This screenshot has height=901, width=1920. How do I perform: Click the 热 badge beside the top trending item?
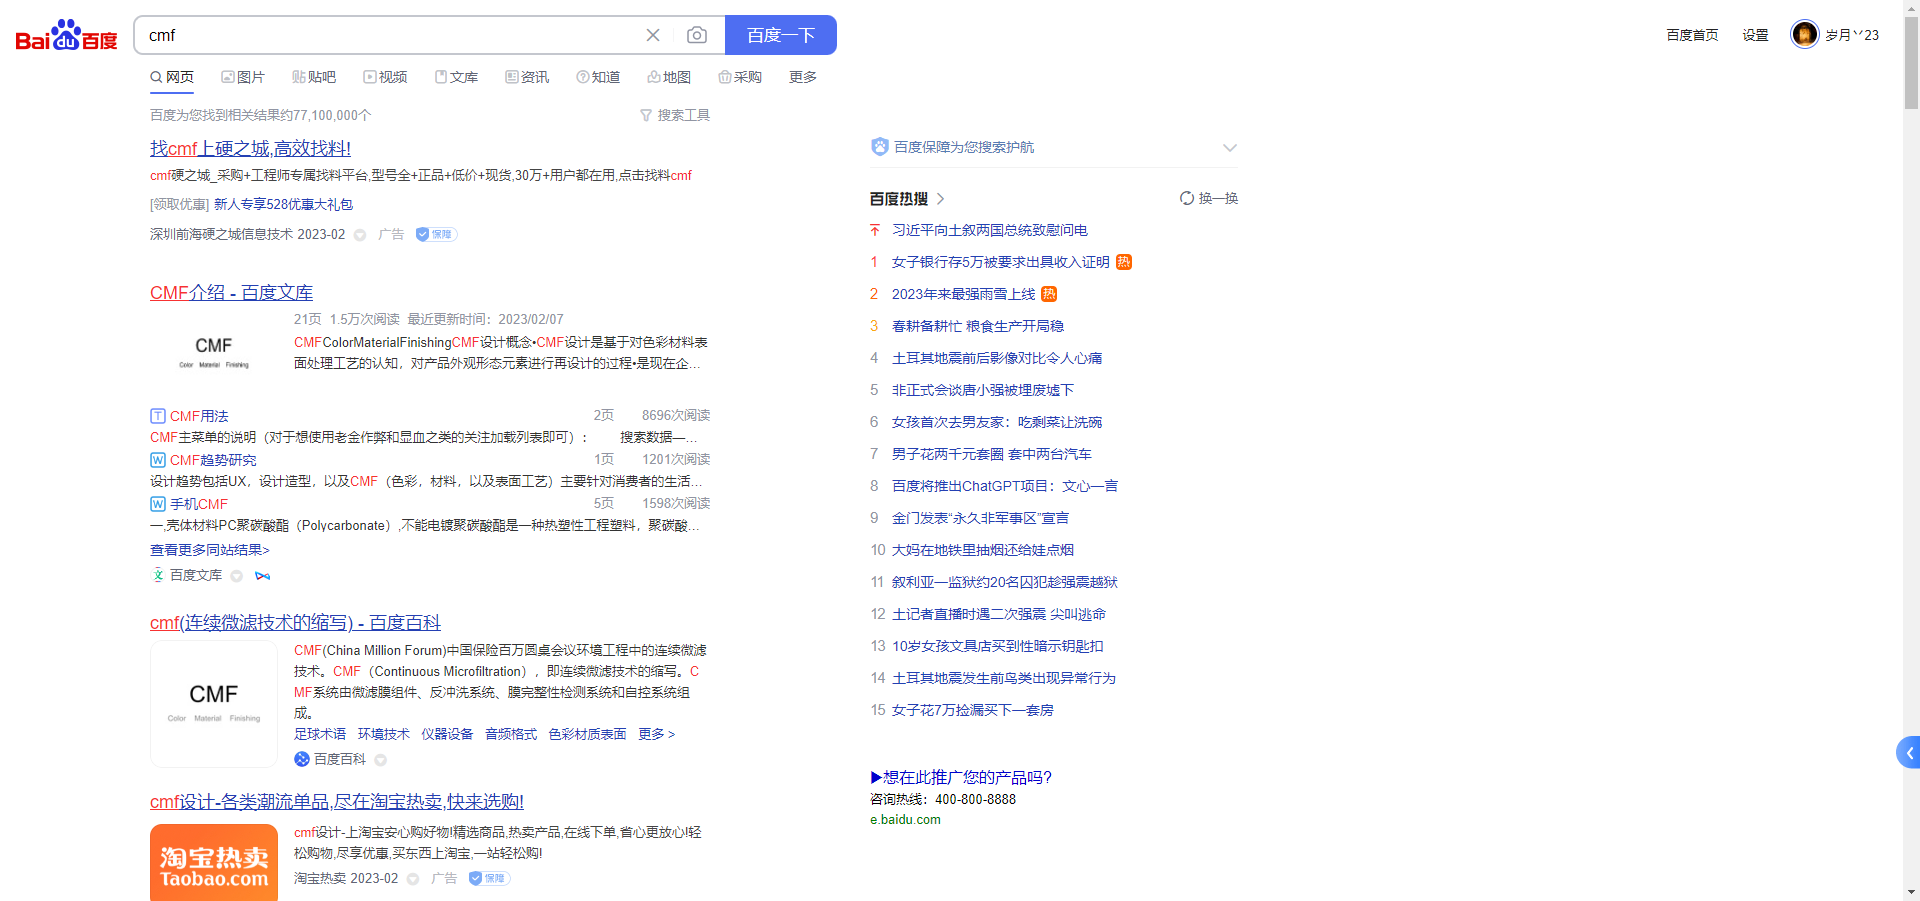(x=1124, y=261)
